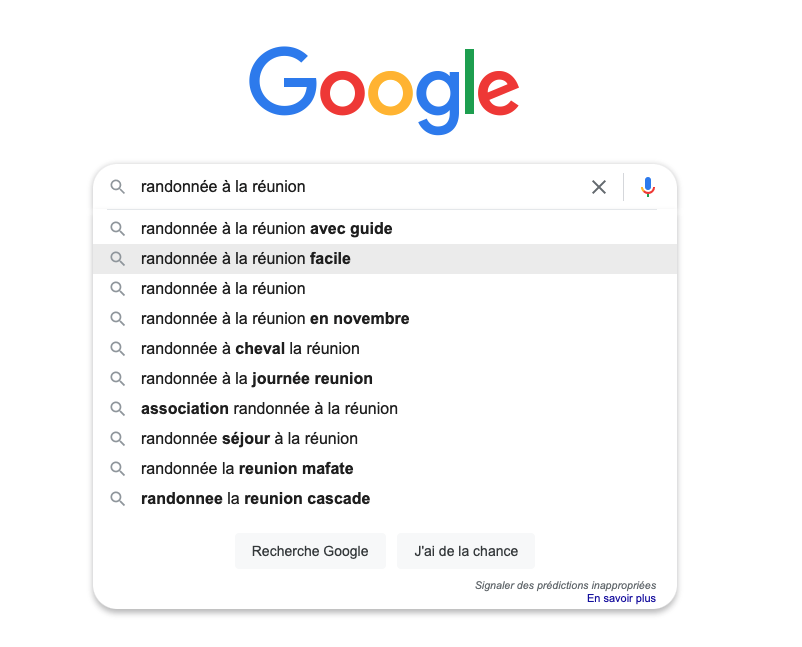802x647 pixels.
Task: Click the Google logo
Action: coord(384,91)
